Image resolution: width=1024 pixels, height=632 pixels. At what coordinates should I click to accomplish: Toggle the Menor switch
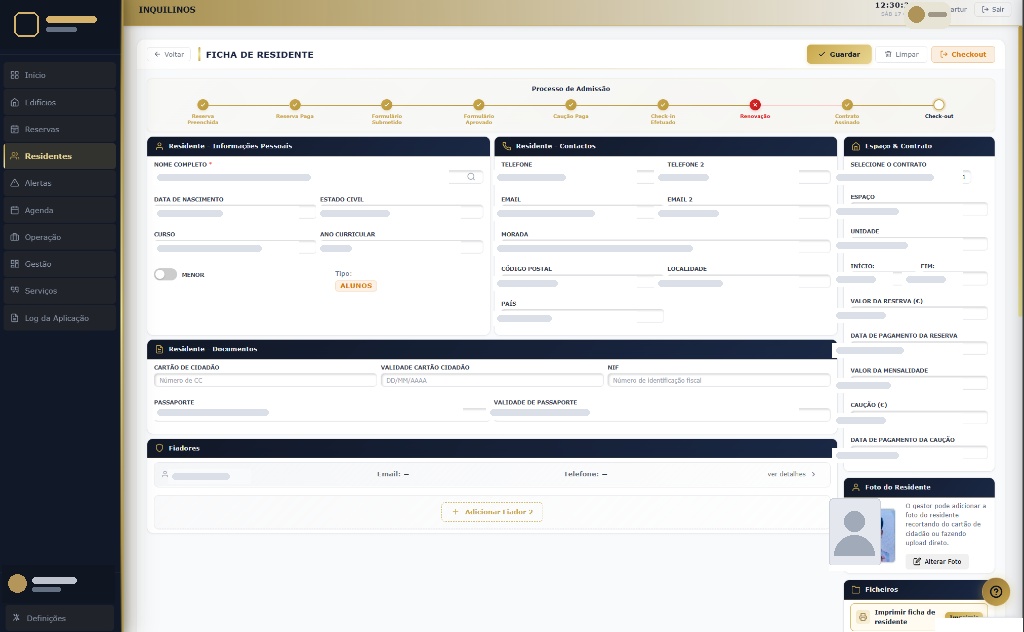[165, 274]
